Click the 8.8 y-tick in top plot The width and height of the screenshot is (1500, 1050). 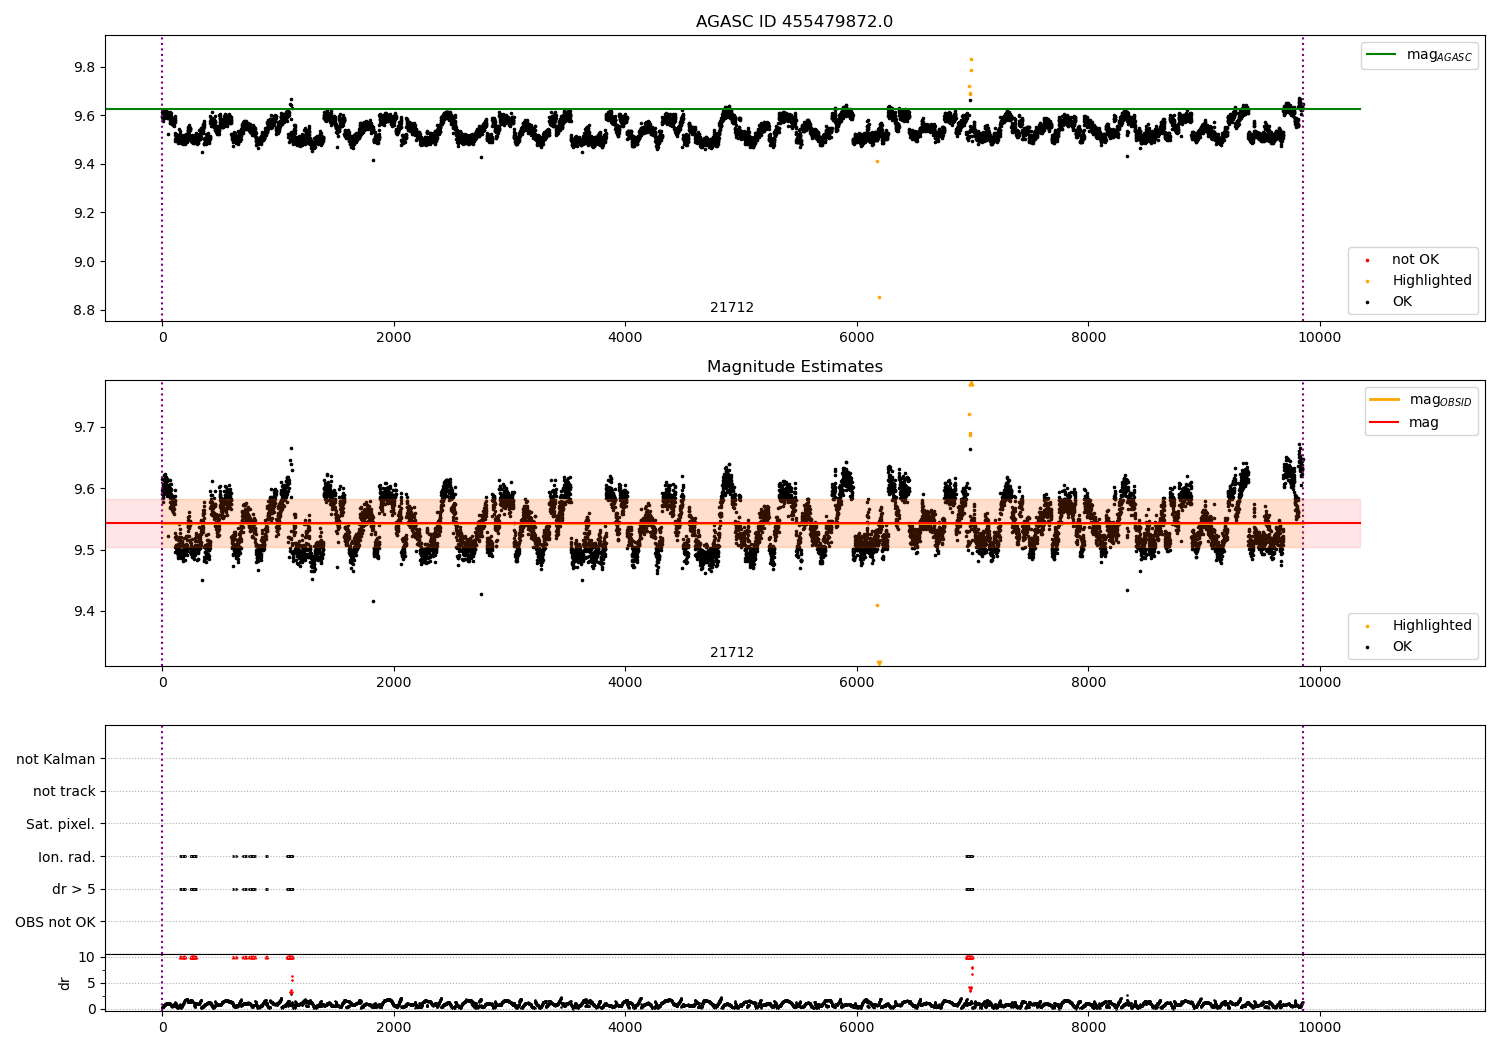coord(82,311)
